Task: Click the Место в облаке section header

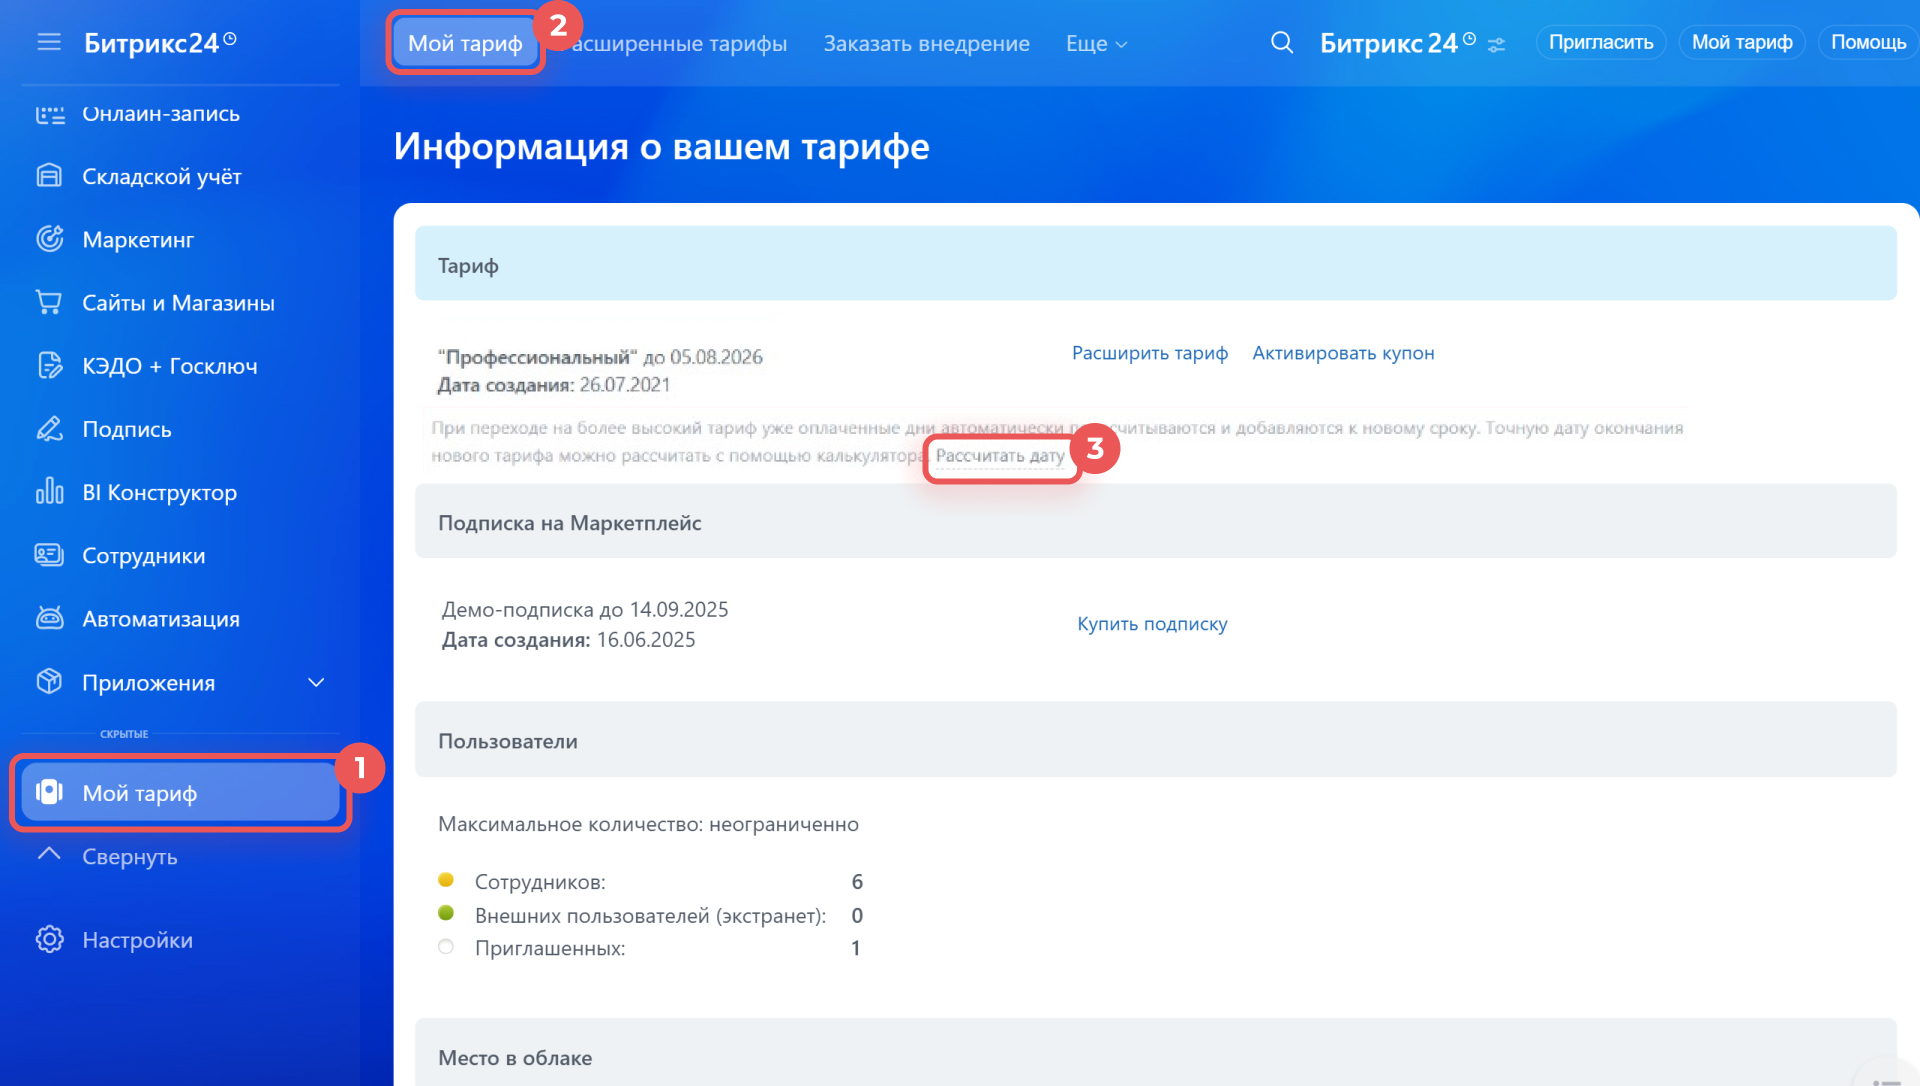Action: tap(1155, 1053)
